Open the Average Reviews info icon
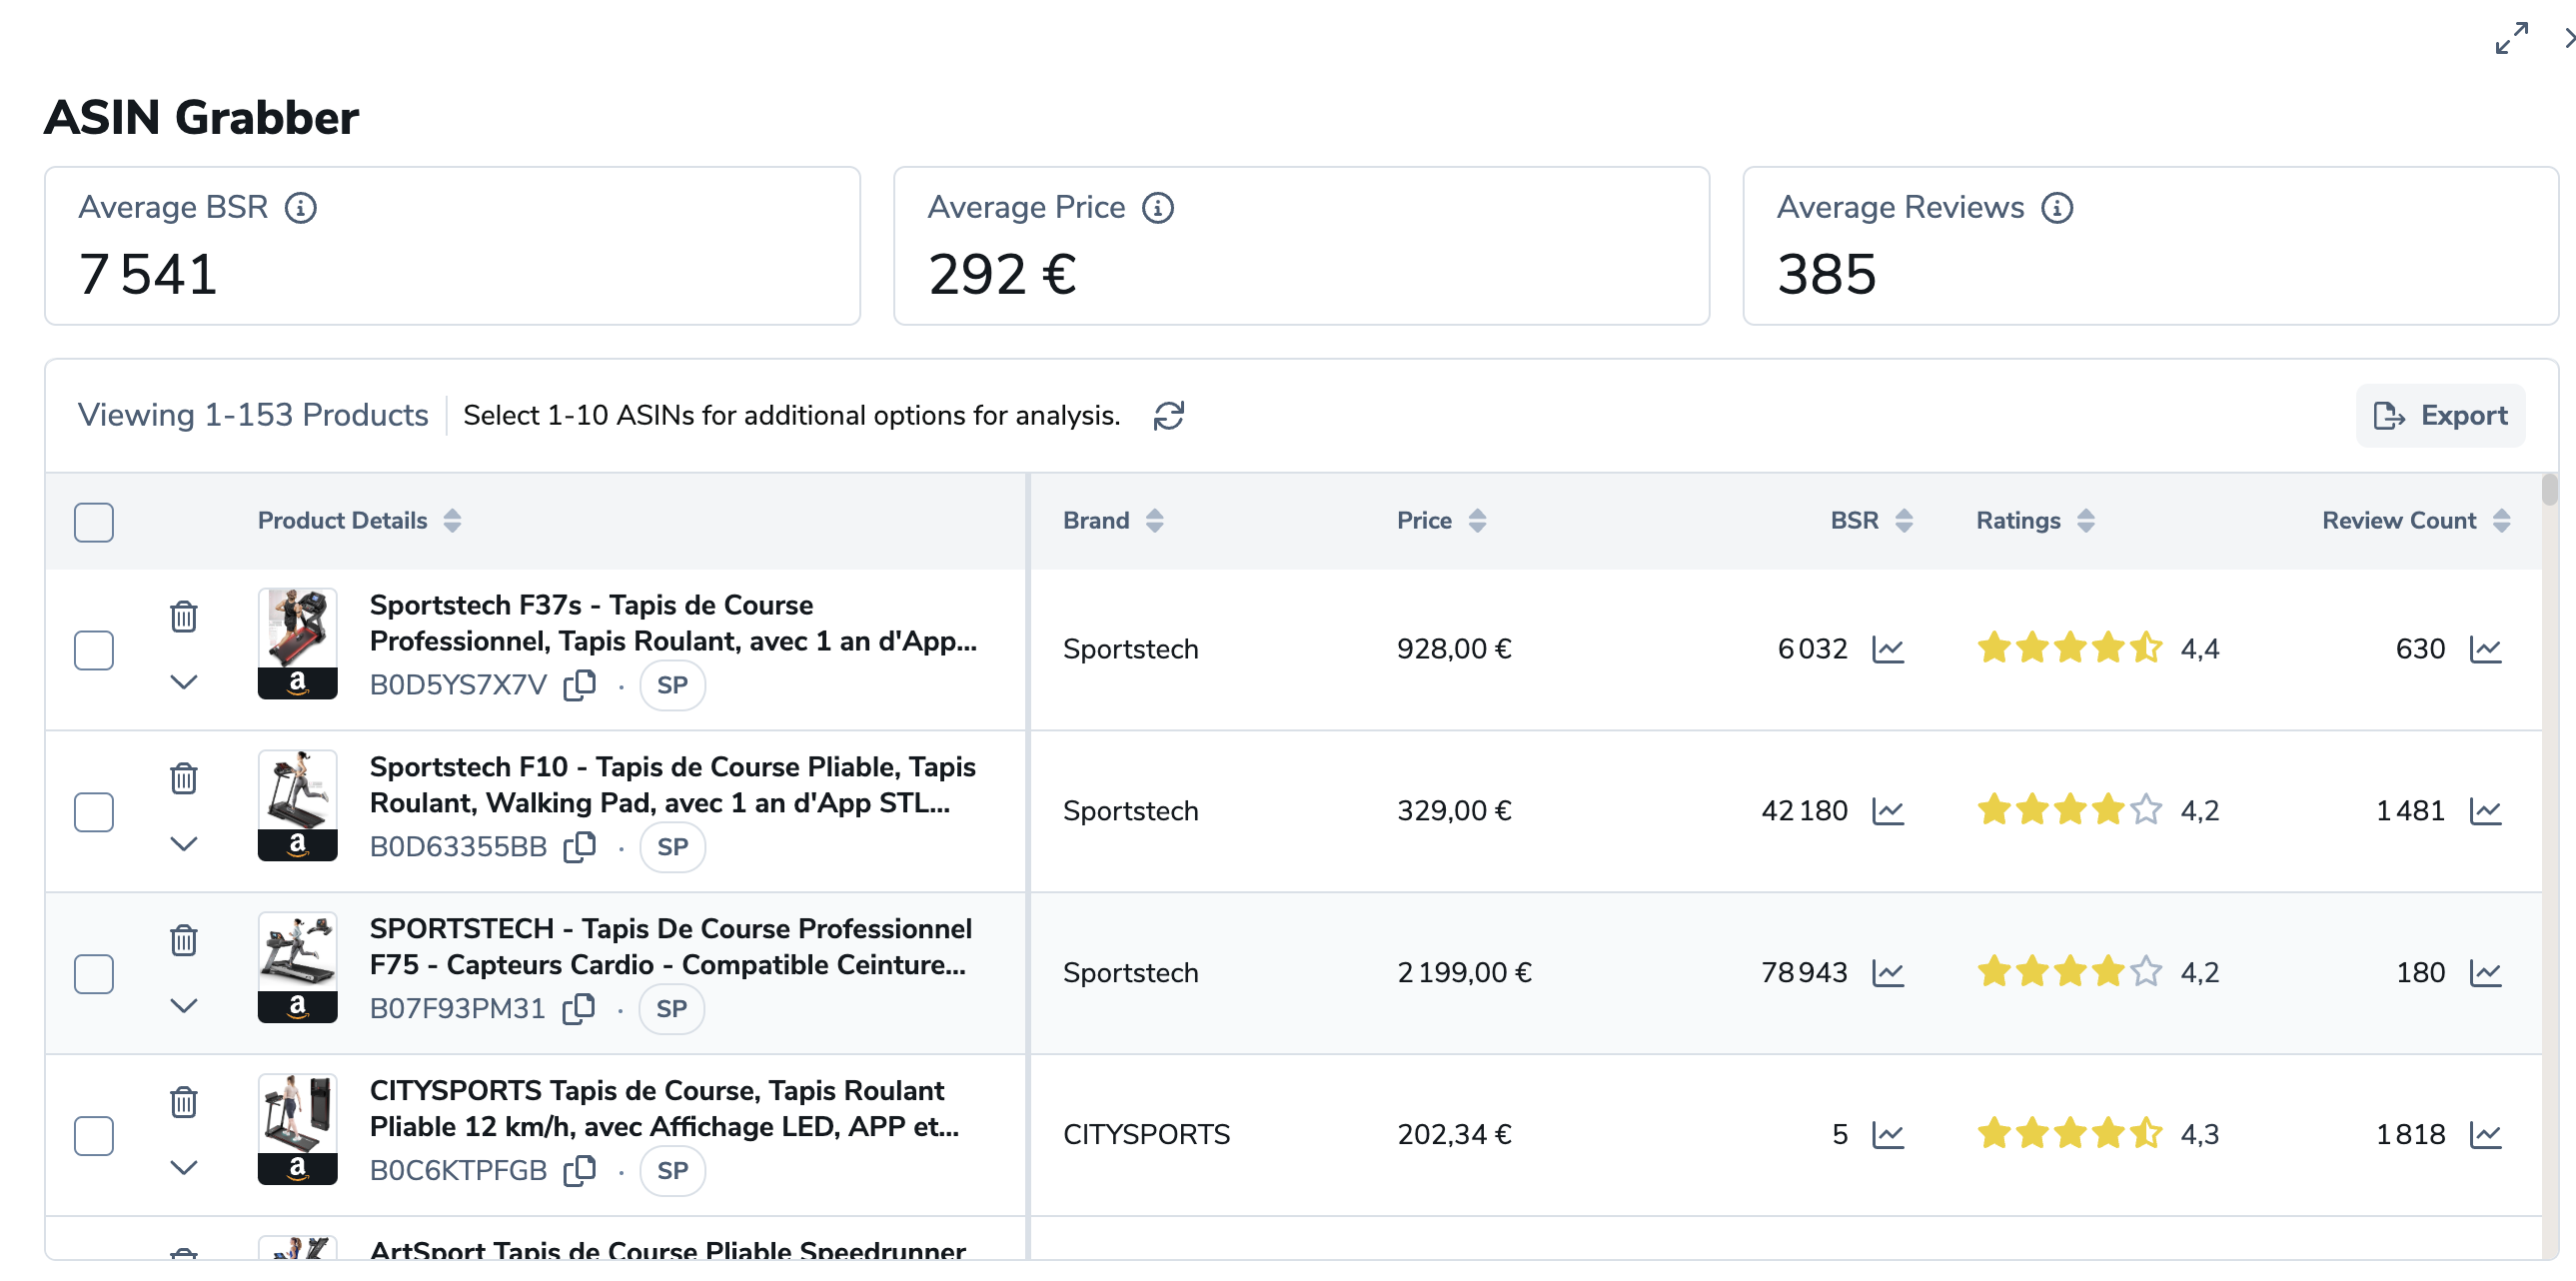2576x1281 pixels. pyautogui.click(x=2057, y=208)
